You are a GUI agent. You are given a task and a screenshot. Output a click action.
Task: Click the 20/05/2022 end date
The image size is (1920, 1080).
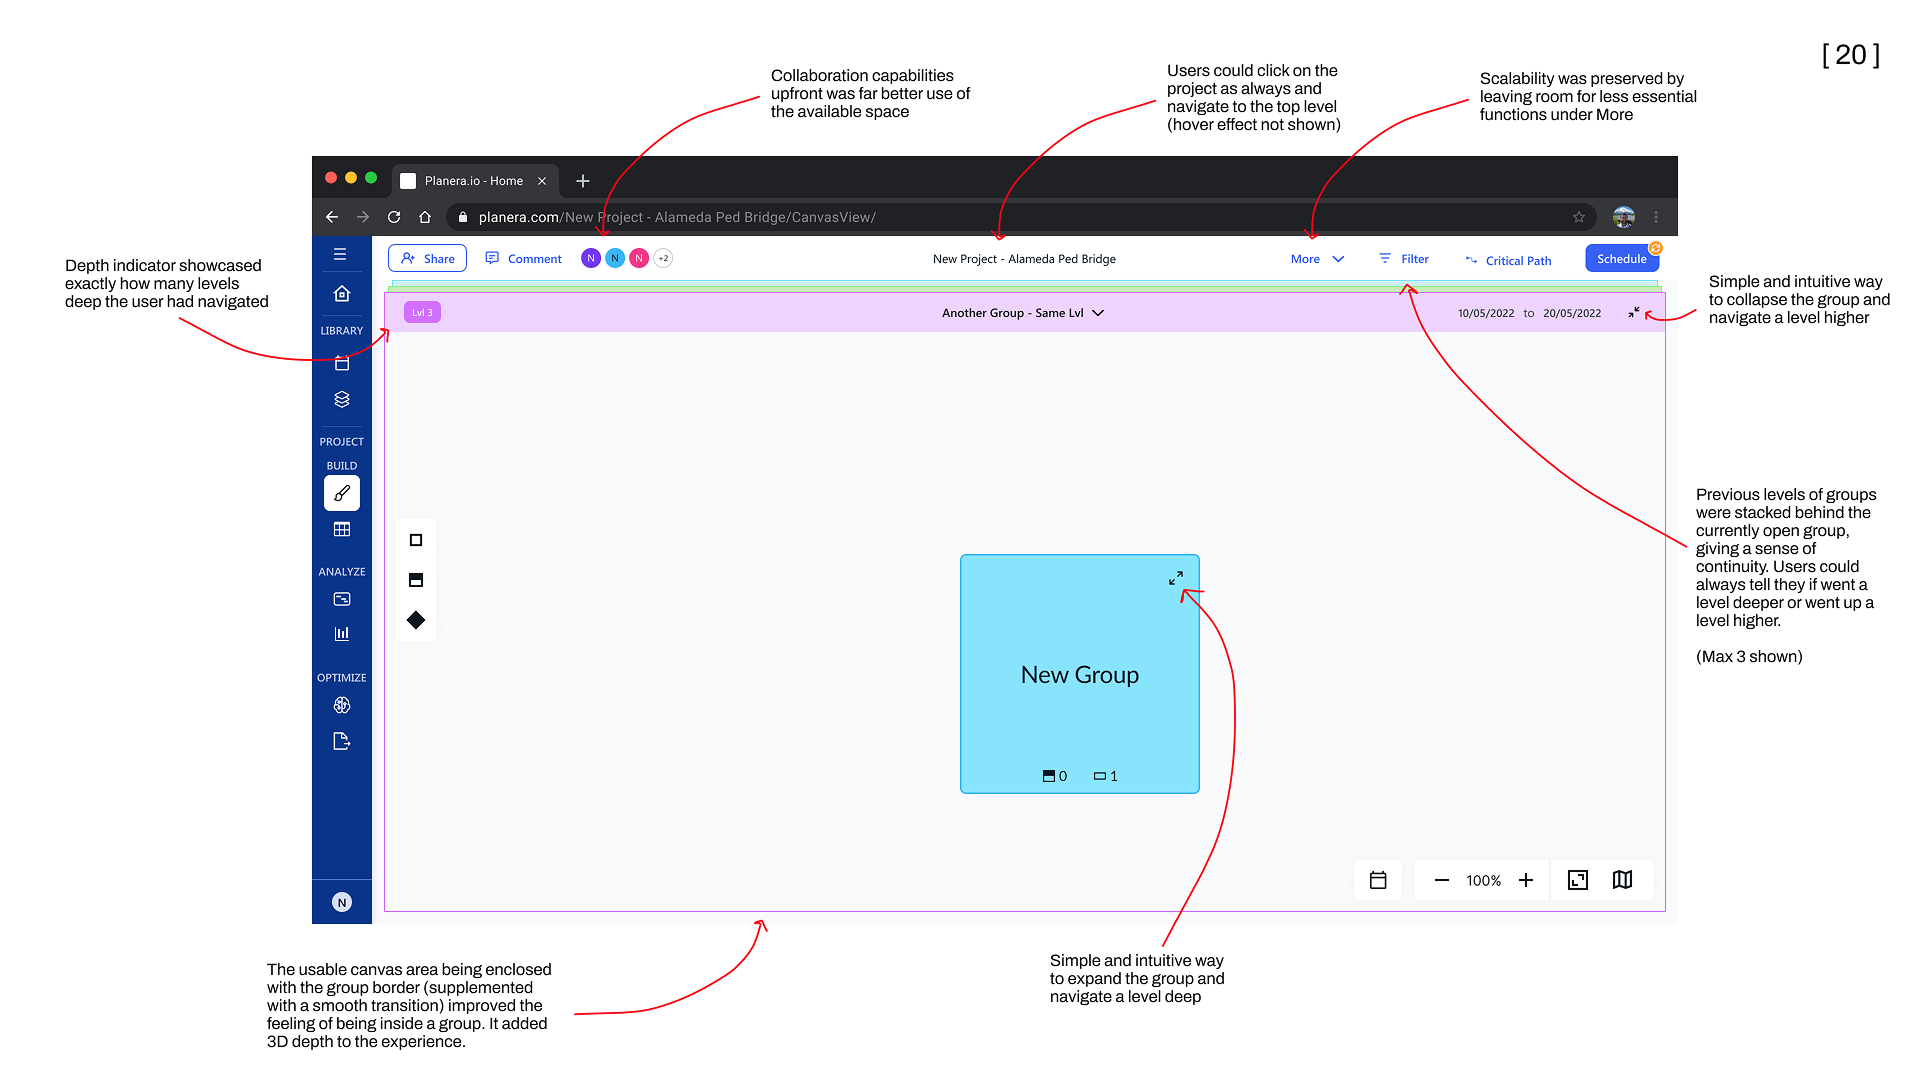point(1572,313)
